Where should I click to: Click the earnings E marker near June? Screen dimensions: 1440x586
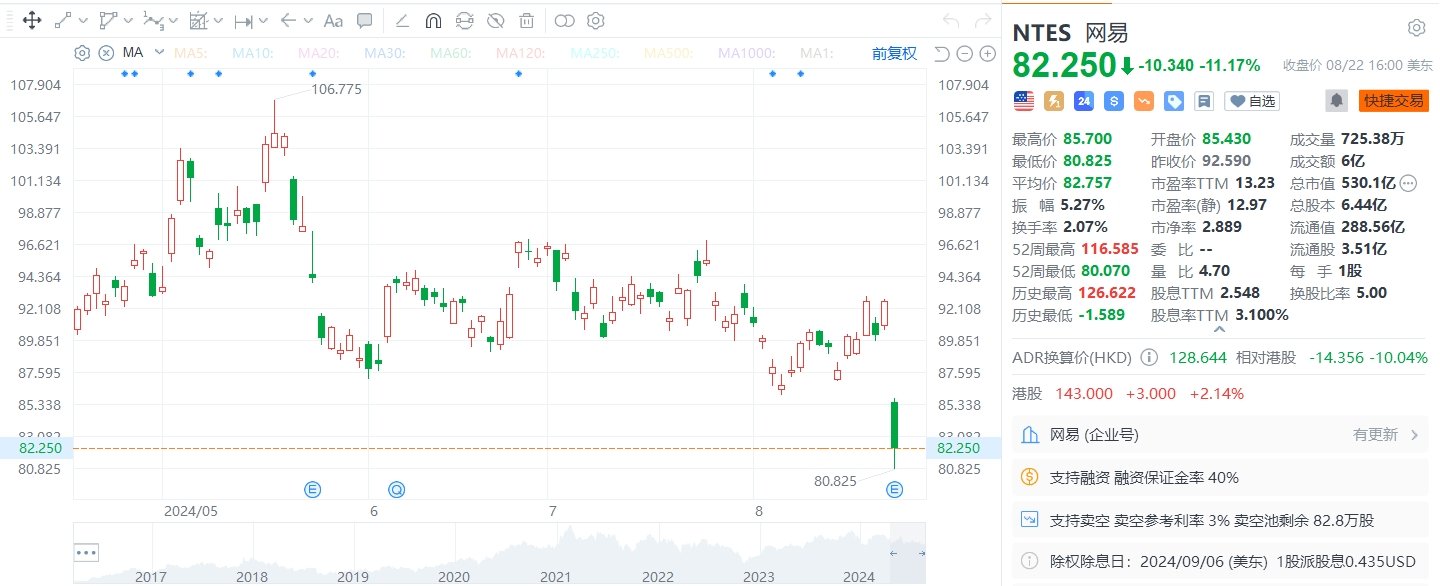click(312, 489)
